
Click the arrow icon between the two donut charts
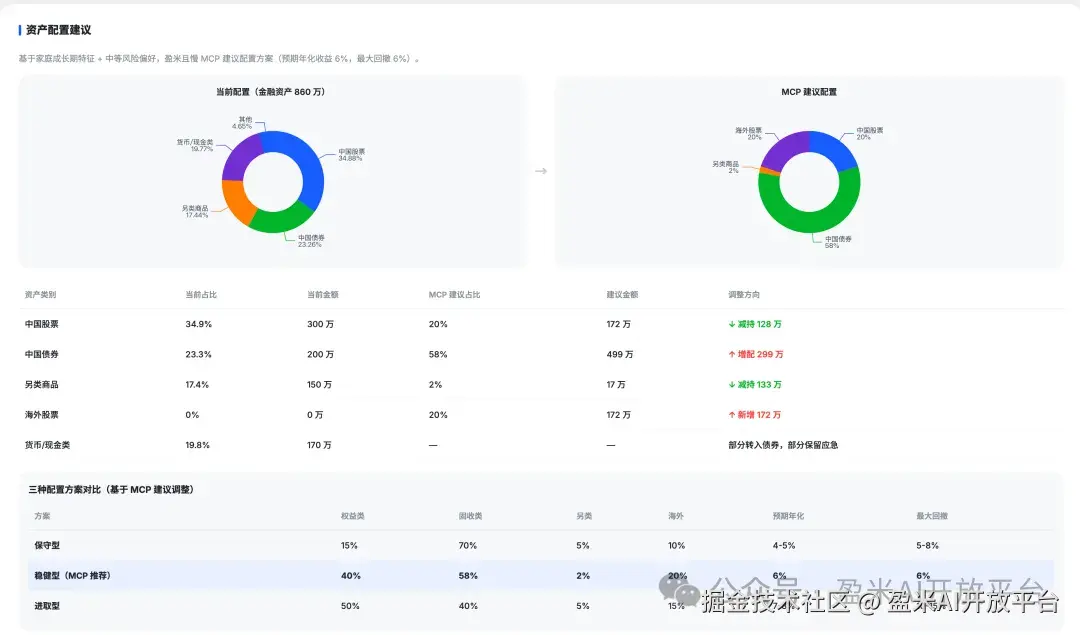click(540, 170)
